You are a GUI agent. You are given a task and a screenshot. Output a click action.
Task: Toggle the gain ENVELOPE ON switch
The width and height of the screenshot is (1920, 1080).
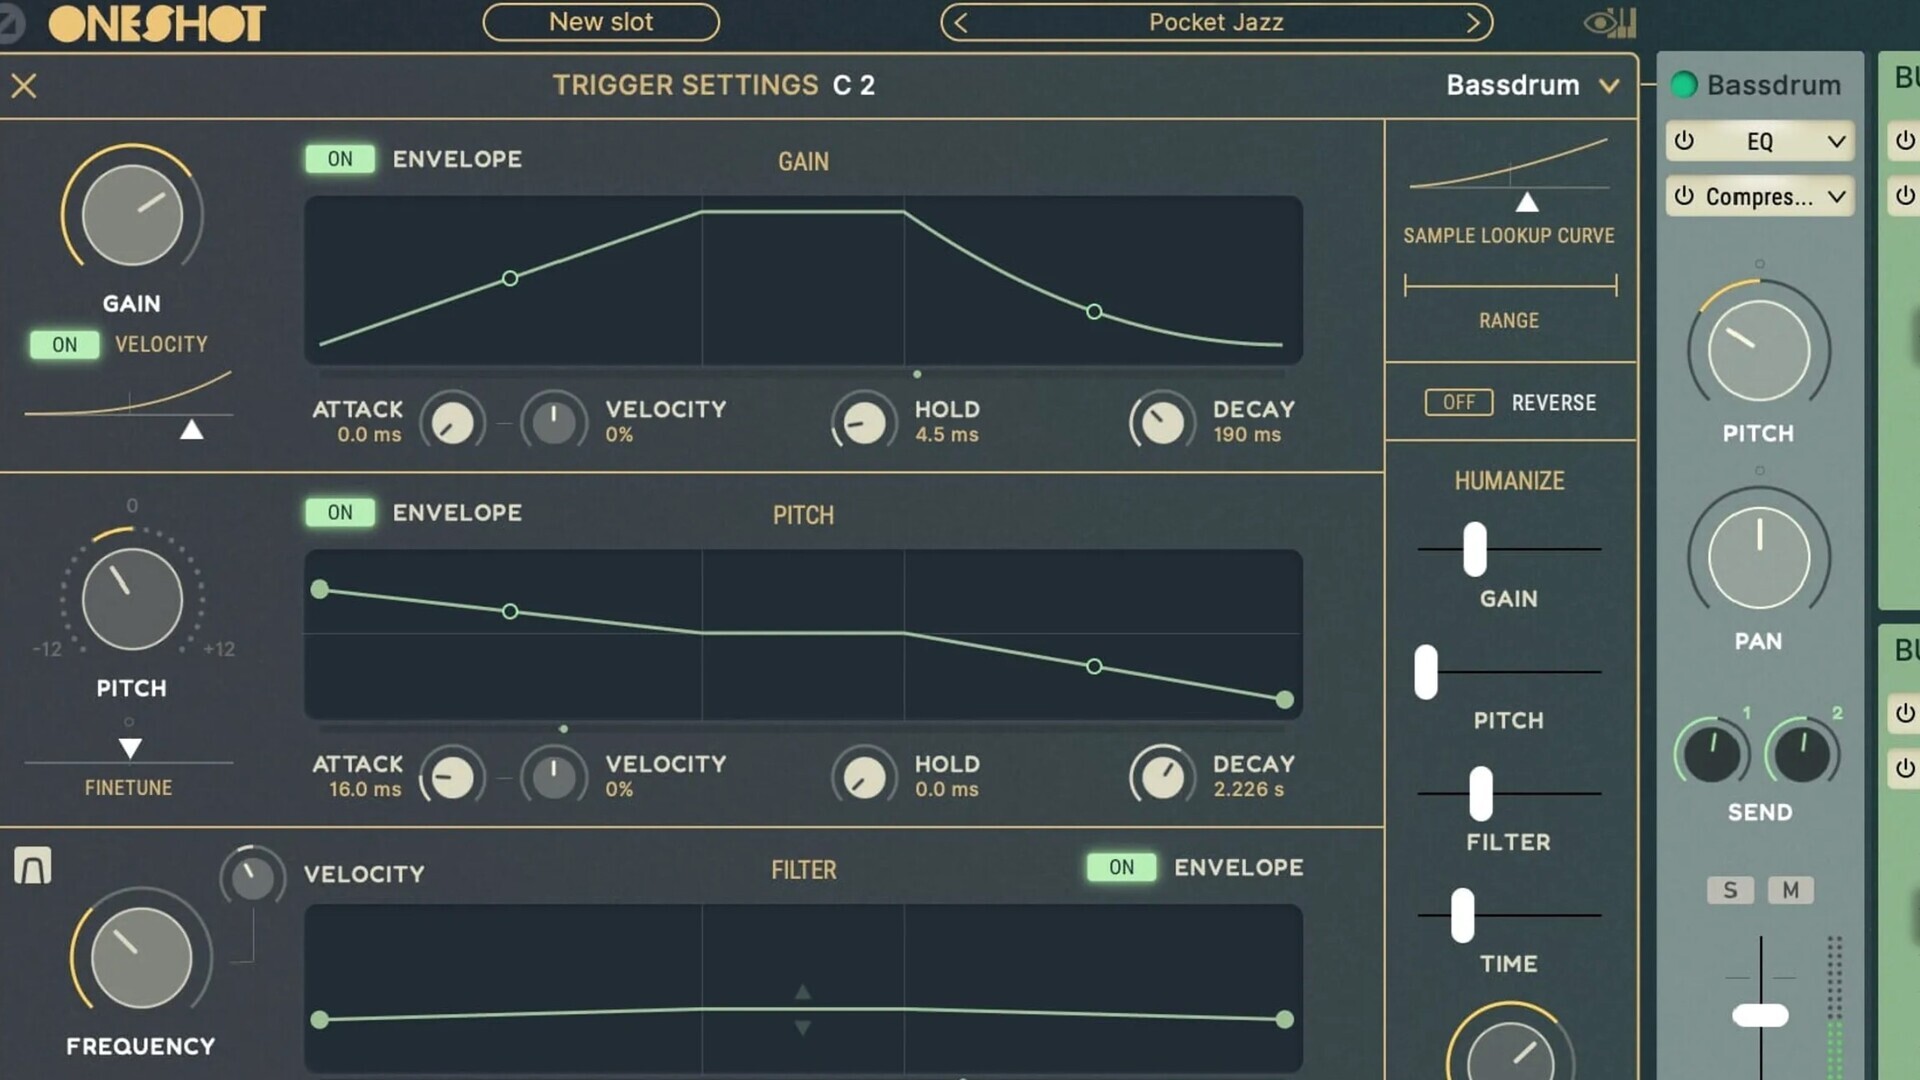tap(340, 159)
